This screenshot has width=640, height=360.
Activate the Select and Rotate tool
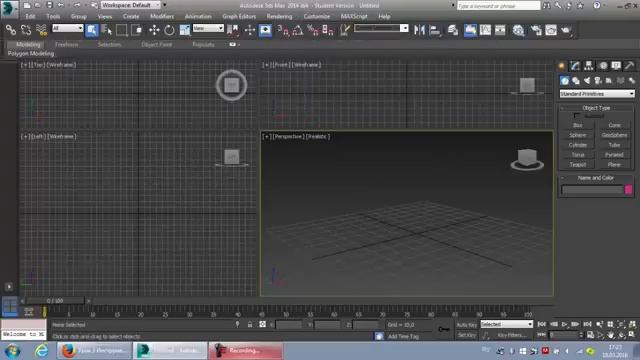click(x=169, y=30)
